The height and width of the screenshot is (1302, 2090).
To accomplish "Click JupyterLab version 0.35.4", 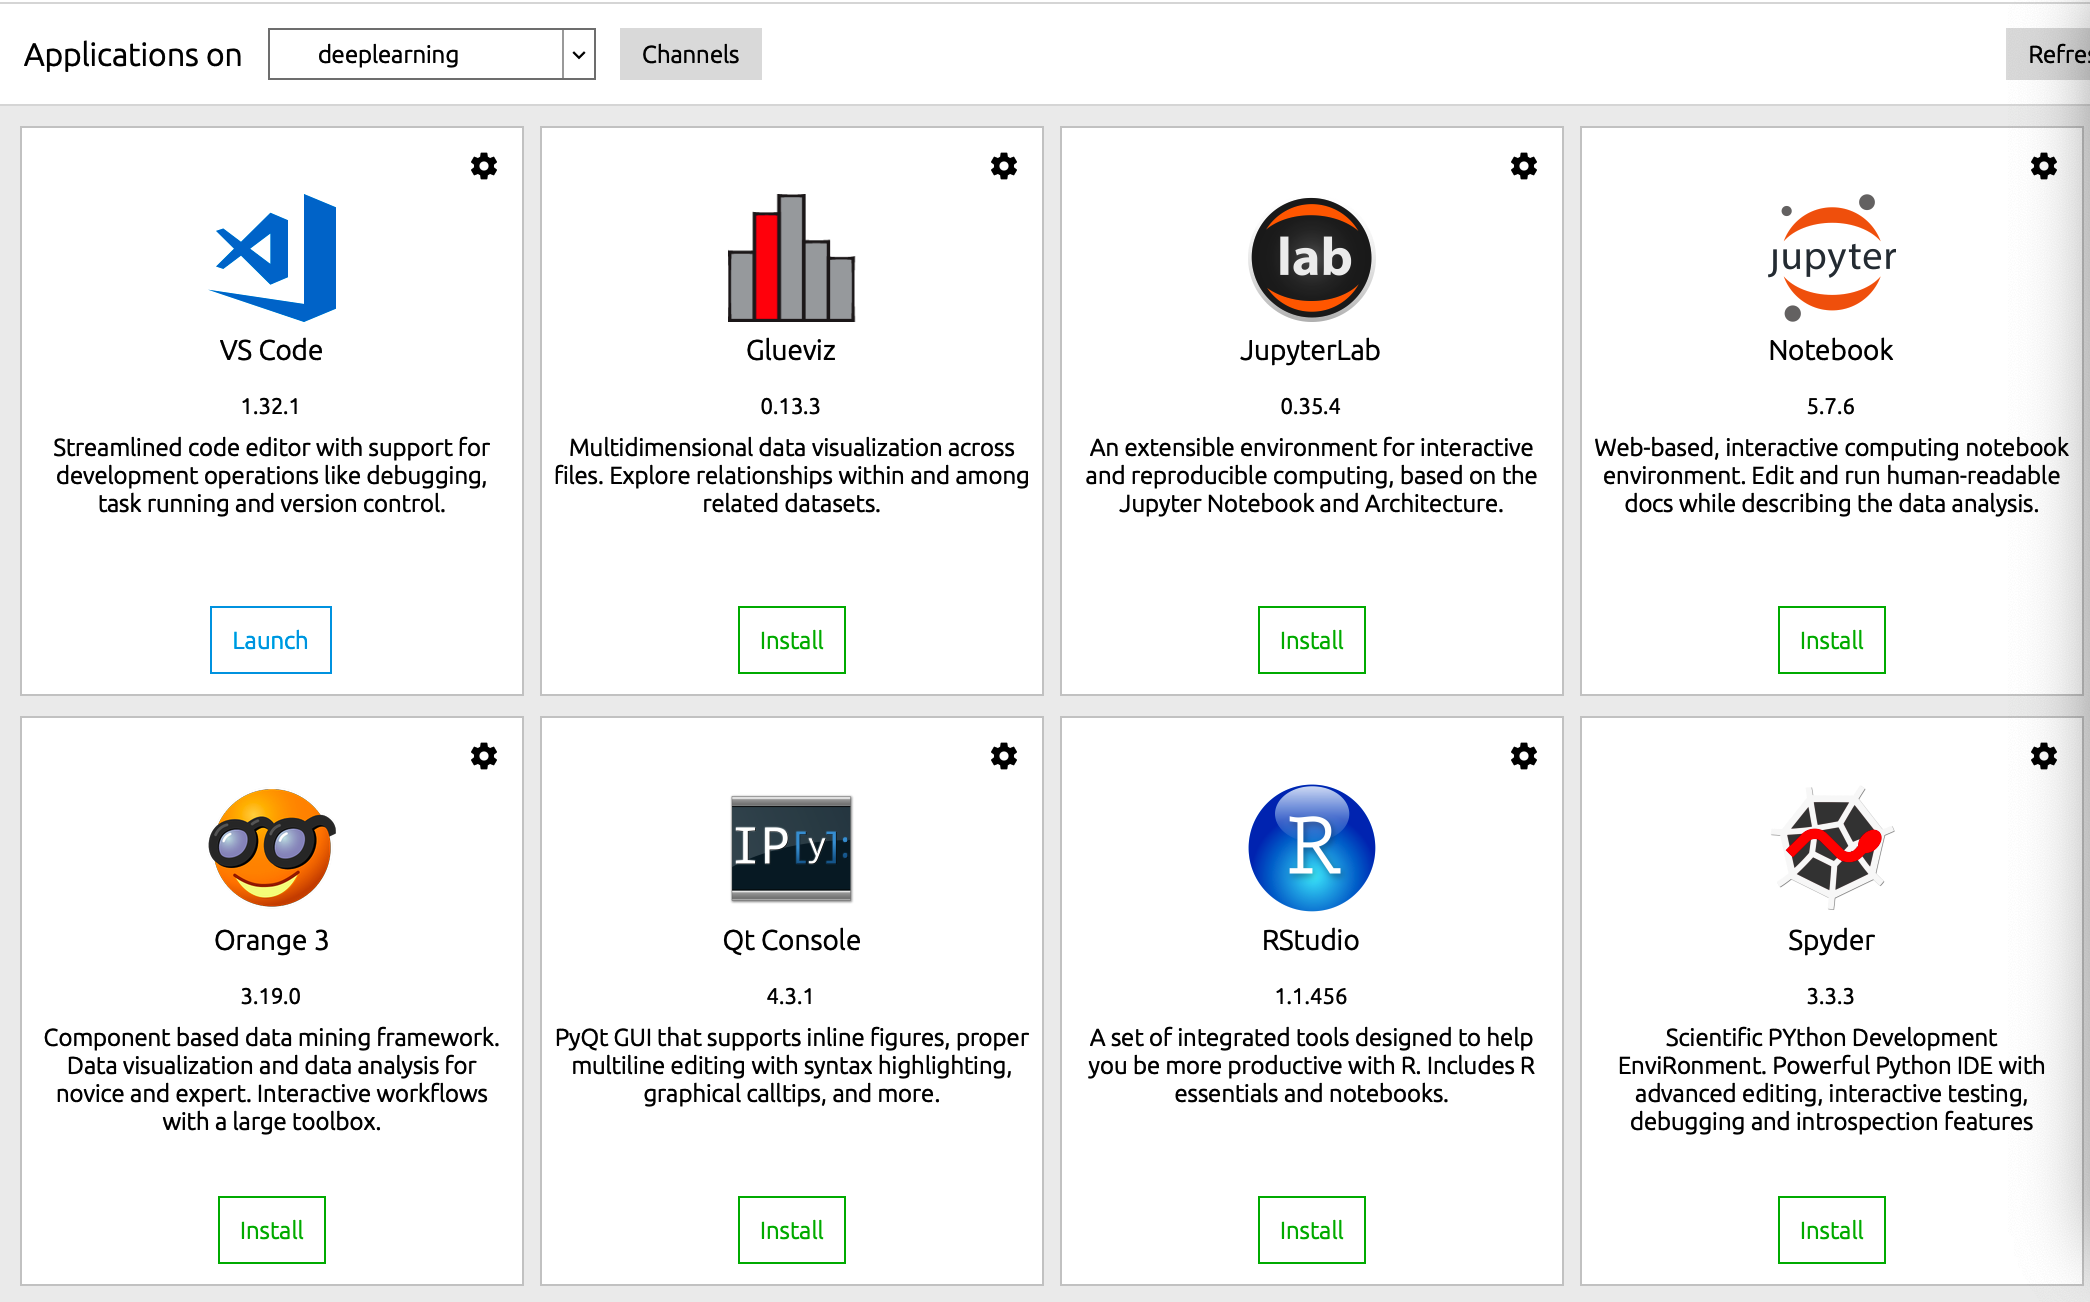I will point(1310,406).
